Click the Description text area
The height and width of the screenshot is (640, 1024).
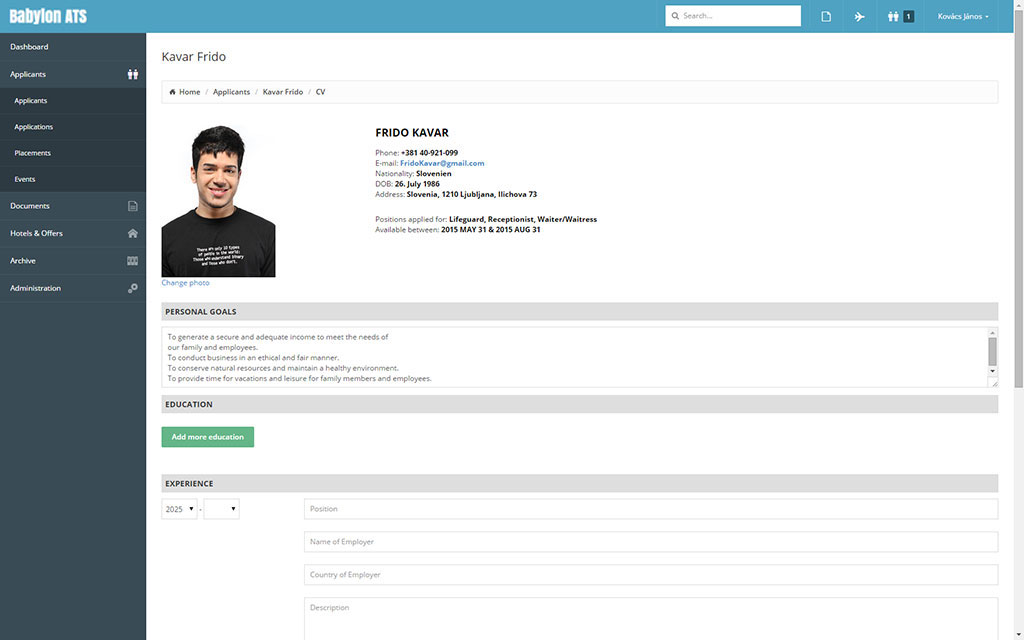651,618
